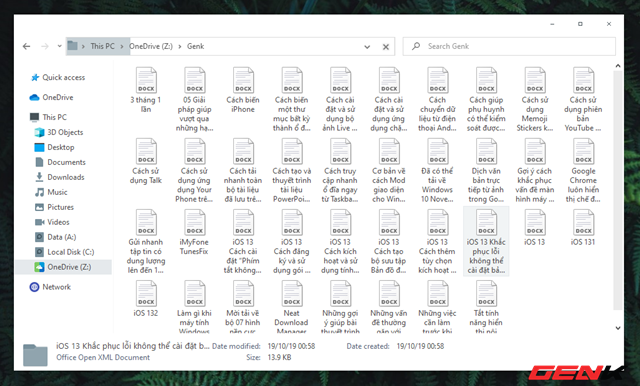Open Quick access in navigation pane
This screenshot has height=386, width=640.
58,78
